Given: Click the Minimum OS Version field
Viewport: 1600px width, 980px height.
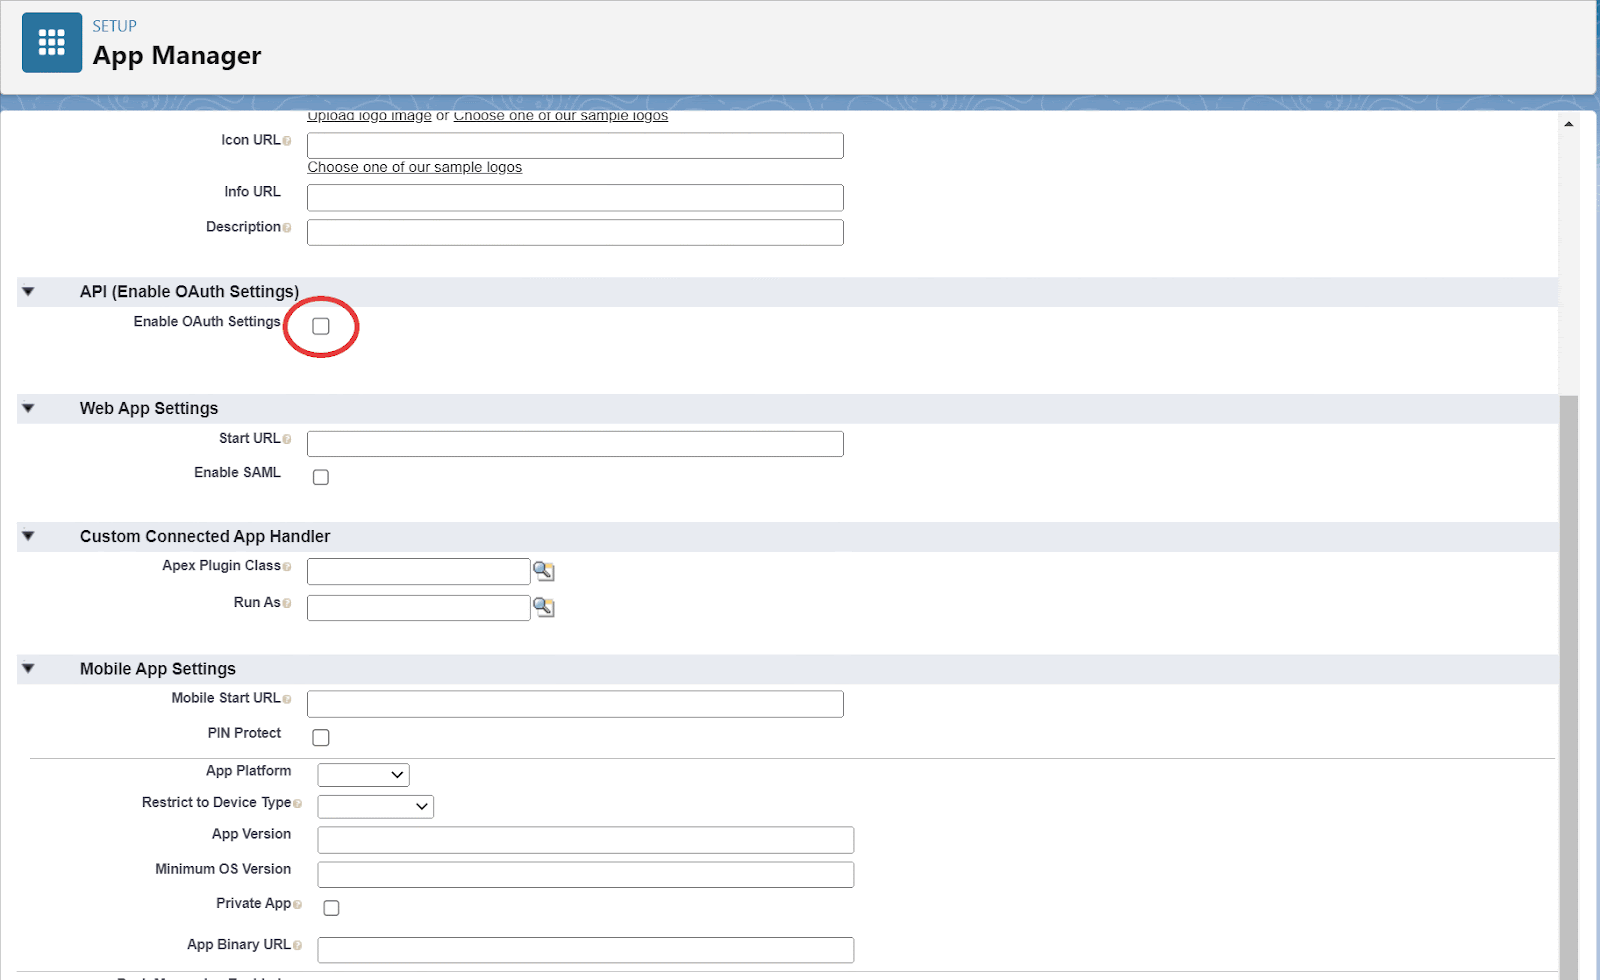Looking at the screenshot, I should click(x=585, y=875).
